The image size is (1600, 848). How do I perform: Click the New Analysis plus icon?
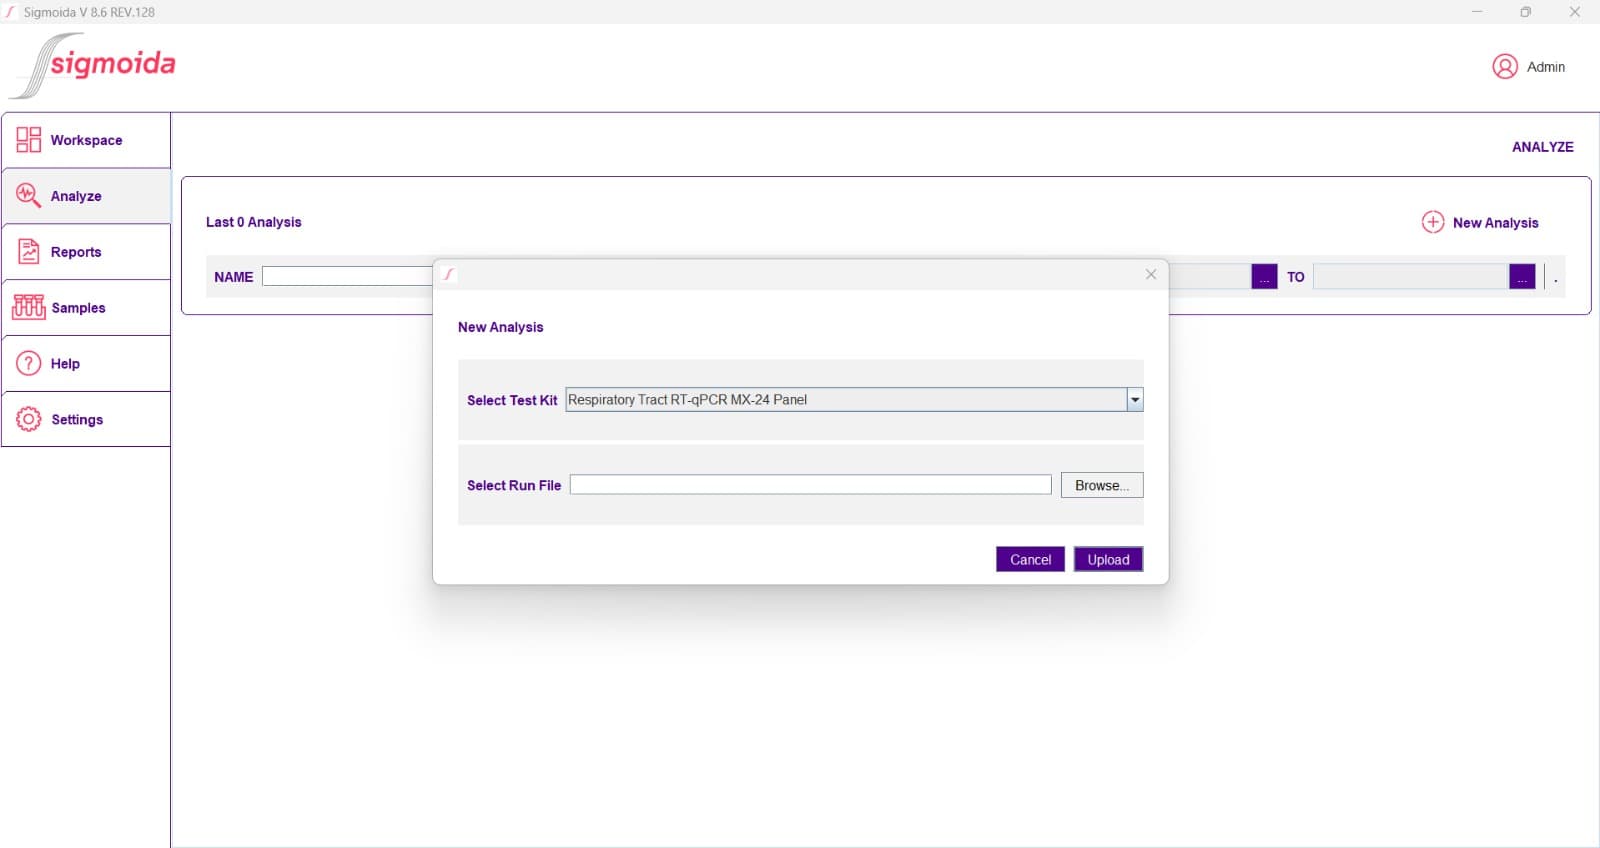coord(1433,222)
